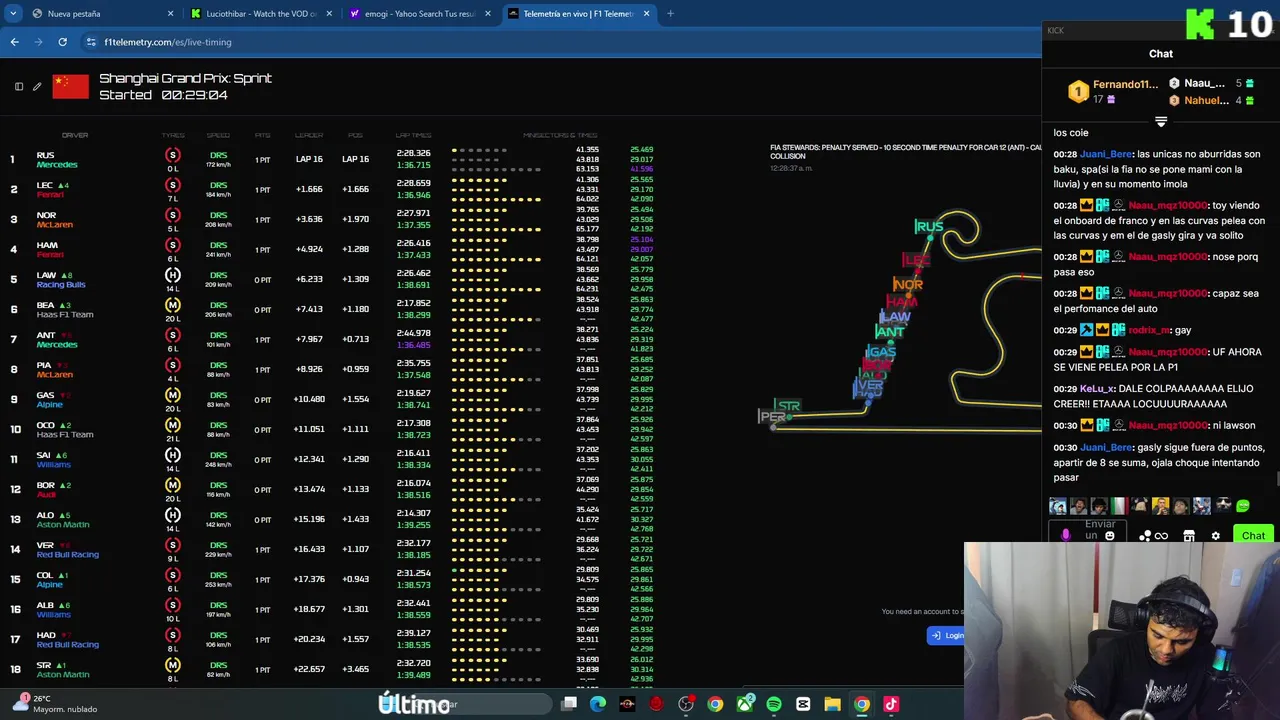This screenshot has height=720, width=1280.
Task: Click the infinity icon below chat
Action: tap(1161, 536)
